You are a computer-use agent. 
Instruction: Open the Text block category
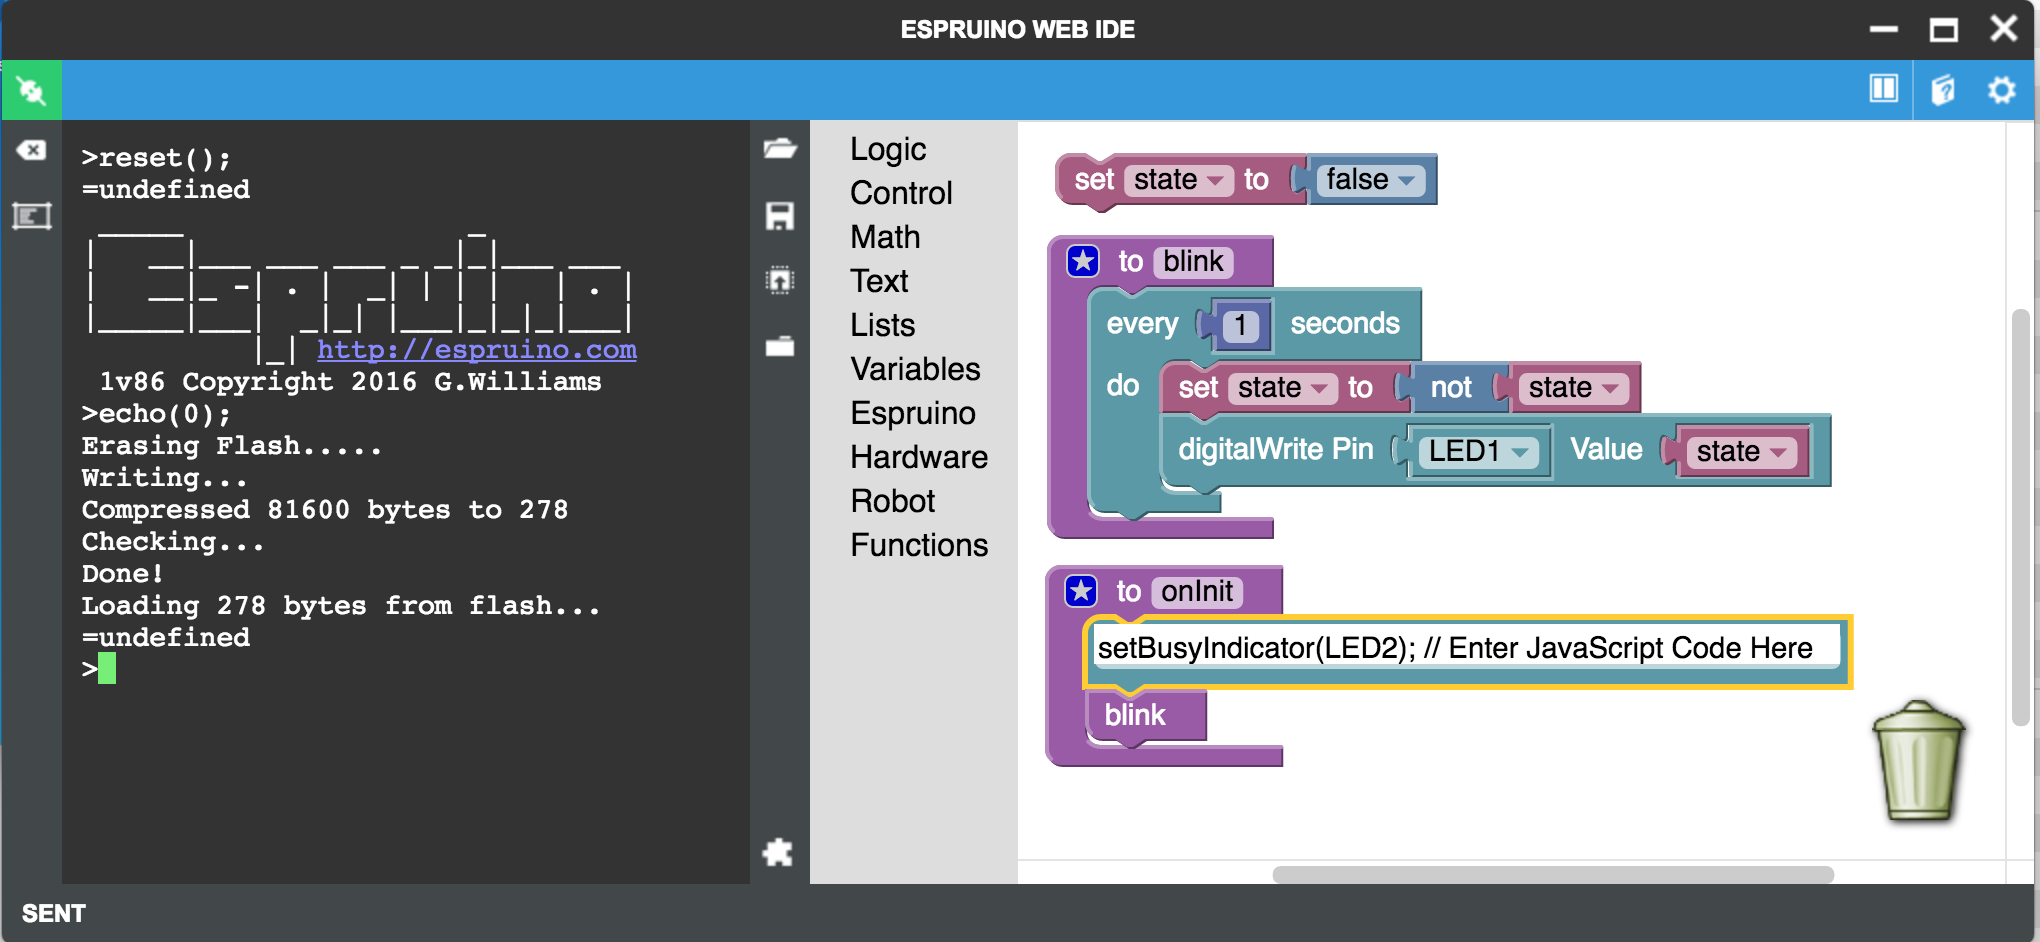879,281
